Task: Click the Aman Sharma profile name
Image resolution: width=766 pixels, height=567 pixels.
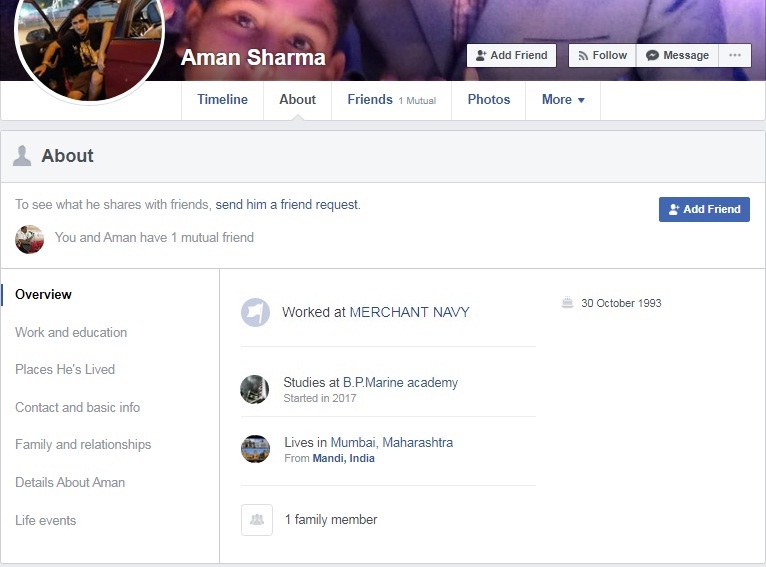Action: 253,58
